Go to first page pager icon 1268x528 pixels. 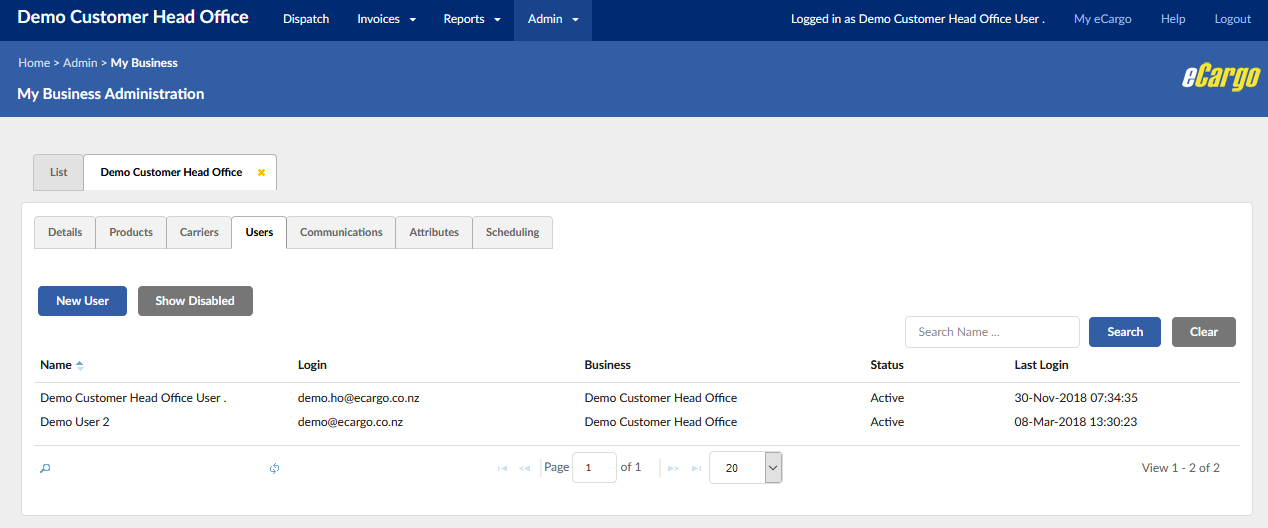coord(502,468)
